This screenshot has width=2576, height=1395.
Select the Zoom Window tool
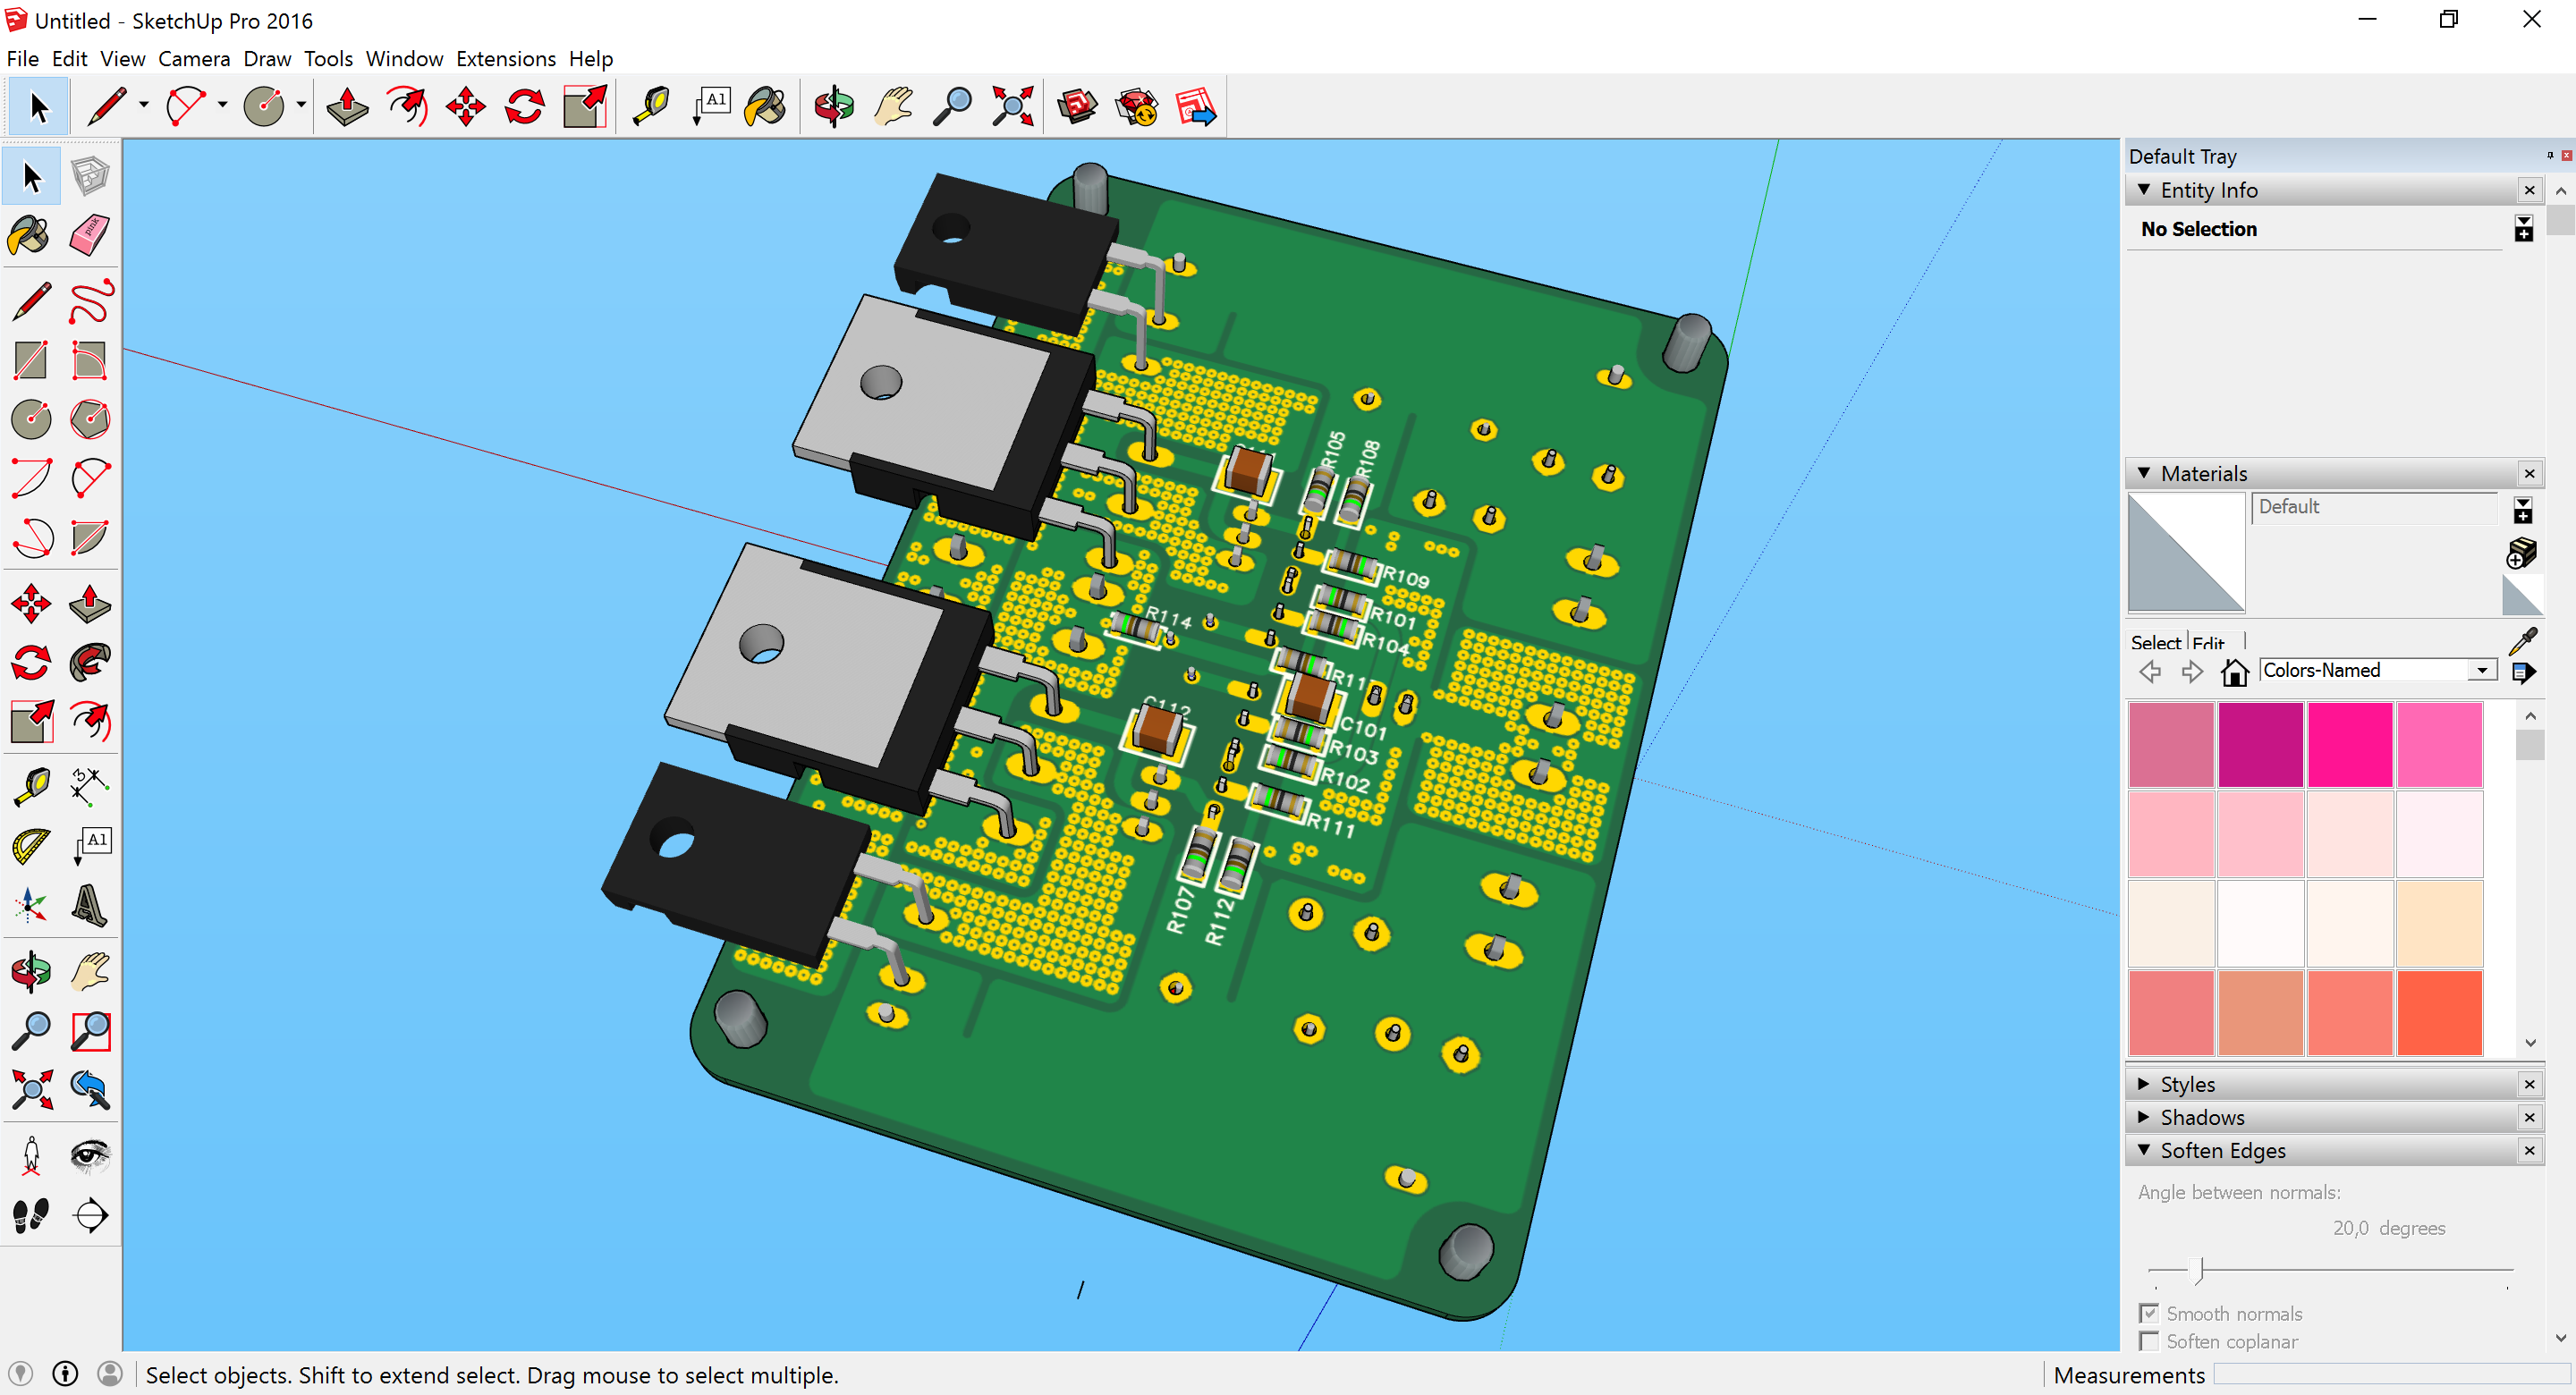point(90,1030)
